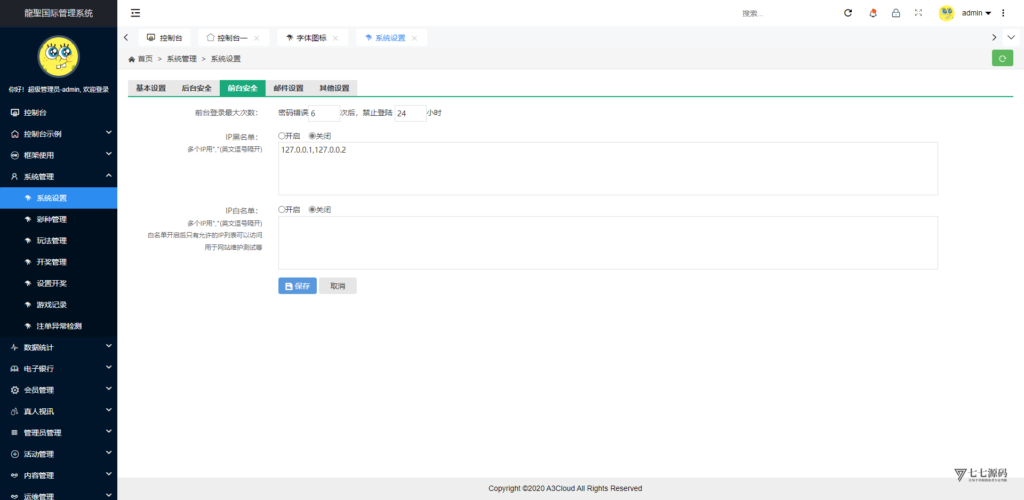Click the 密码错误 attempts input field
The height and width of the screenshot is (500, 1024).
(324, 113)
